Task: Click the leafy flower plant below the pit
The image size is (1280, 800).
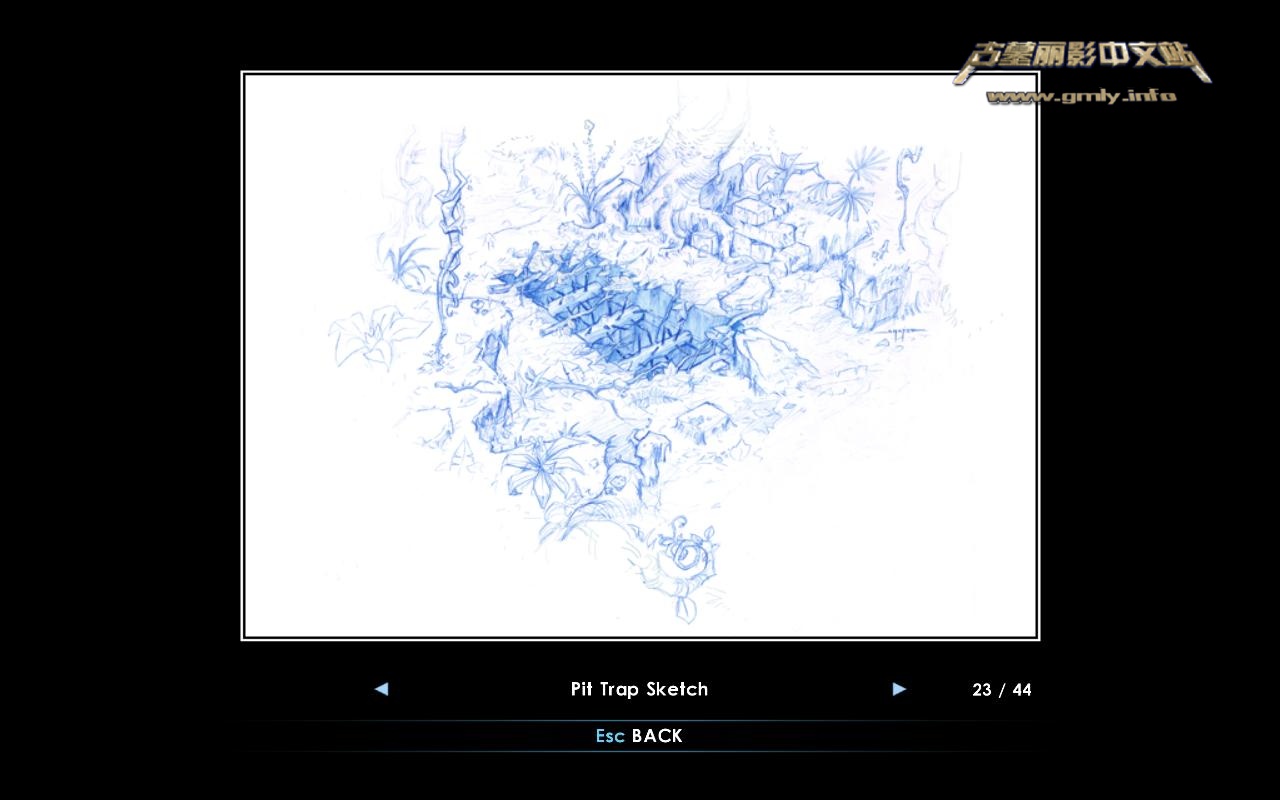Action: click(543, 472)
